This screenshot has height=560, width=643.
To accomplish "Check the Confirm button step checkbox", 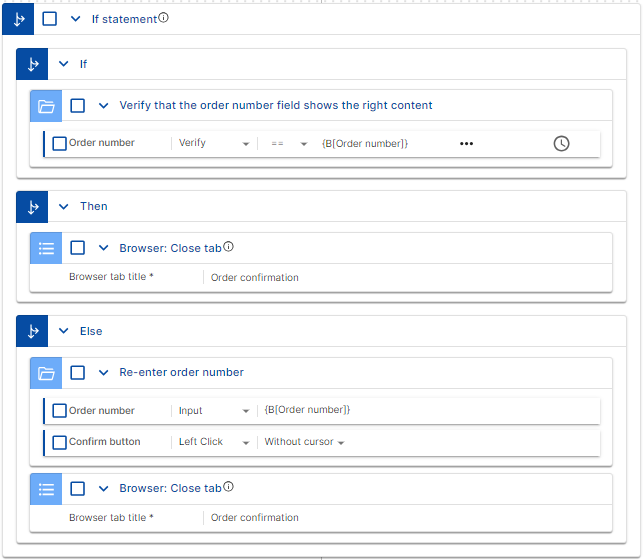I will pos(60,442).
